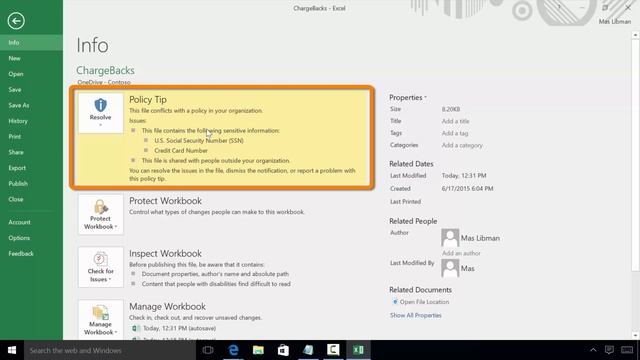Click the scroll up arrow of Info page
This screenshot has height=360, width=640.
[x=635, y=36]
